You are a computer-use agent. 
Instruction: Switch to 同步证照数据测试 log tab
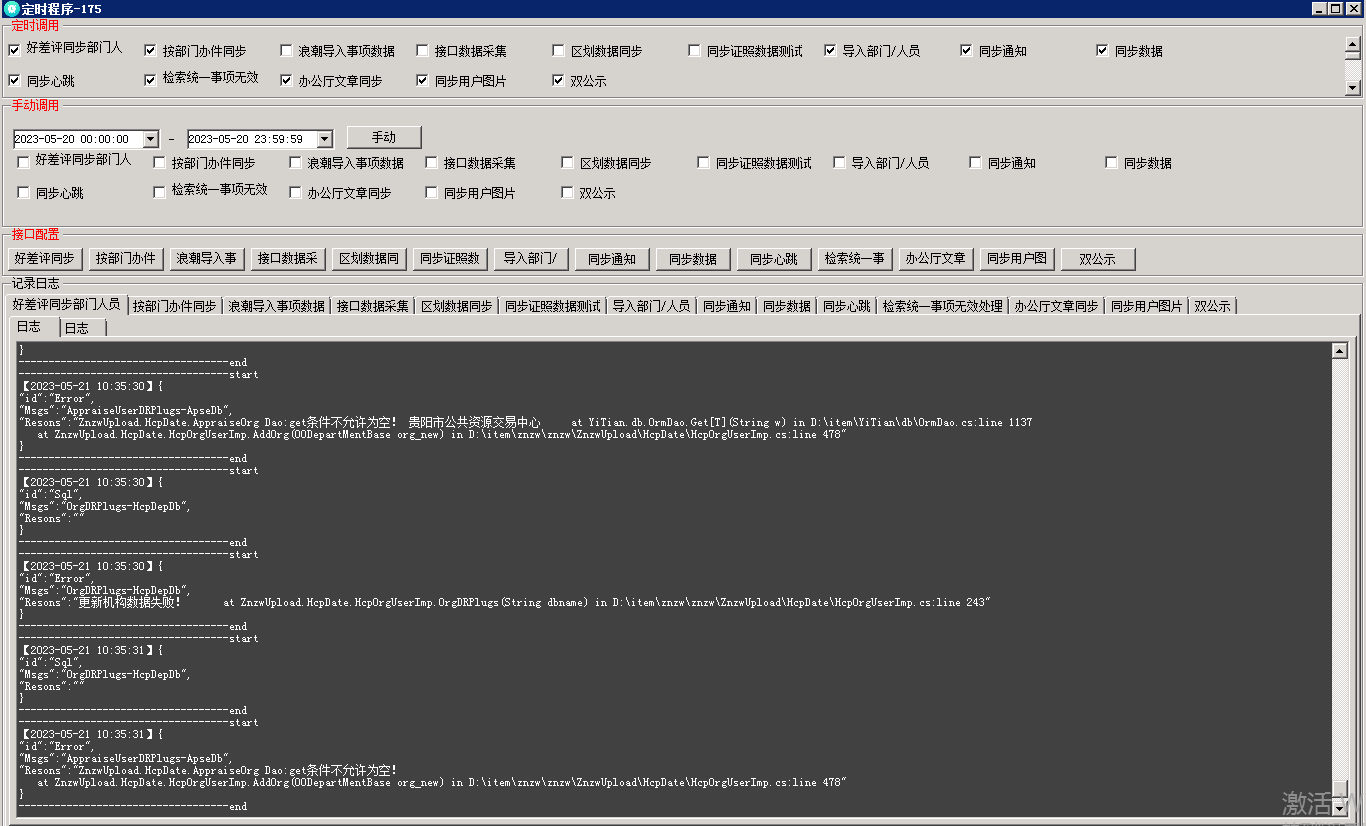[553, 306]
